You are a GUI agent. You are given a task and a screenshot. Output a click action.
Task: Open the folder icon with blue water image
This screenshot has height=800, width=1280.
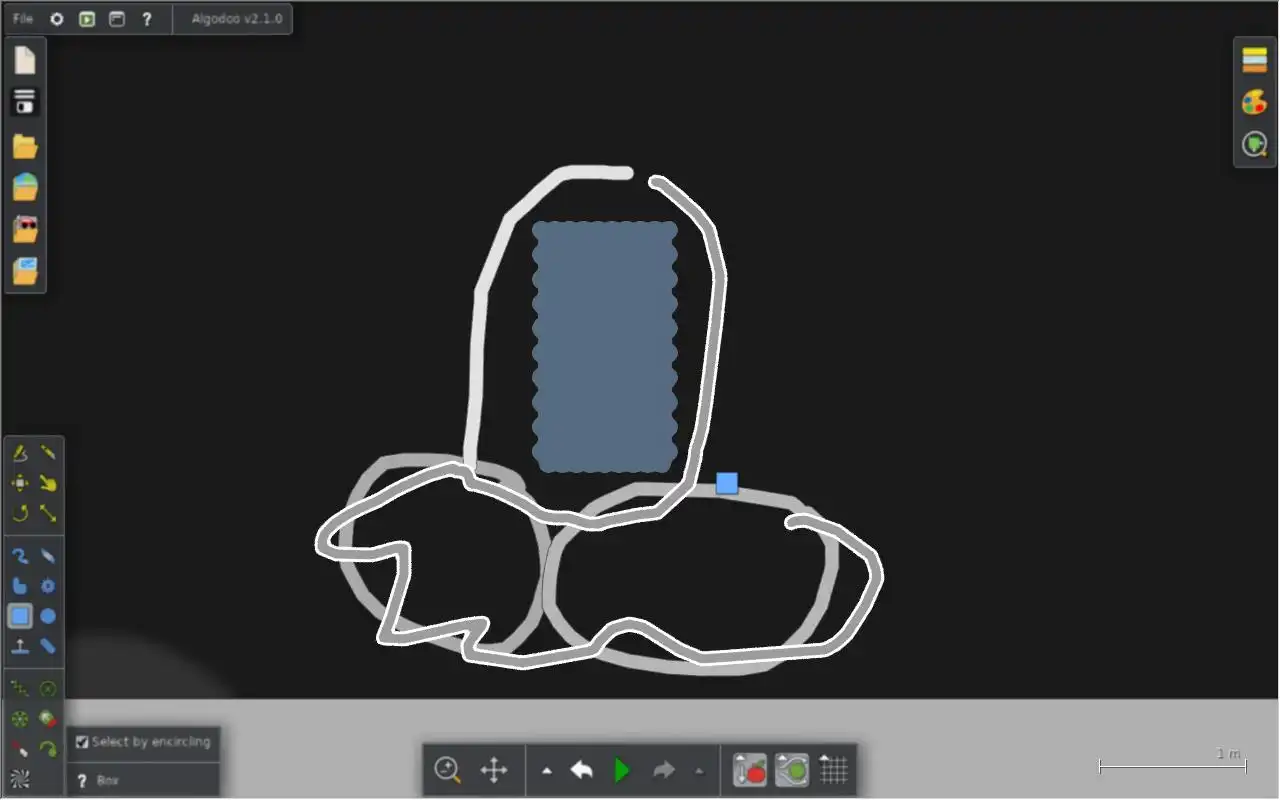coord(25,187)
